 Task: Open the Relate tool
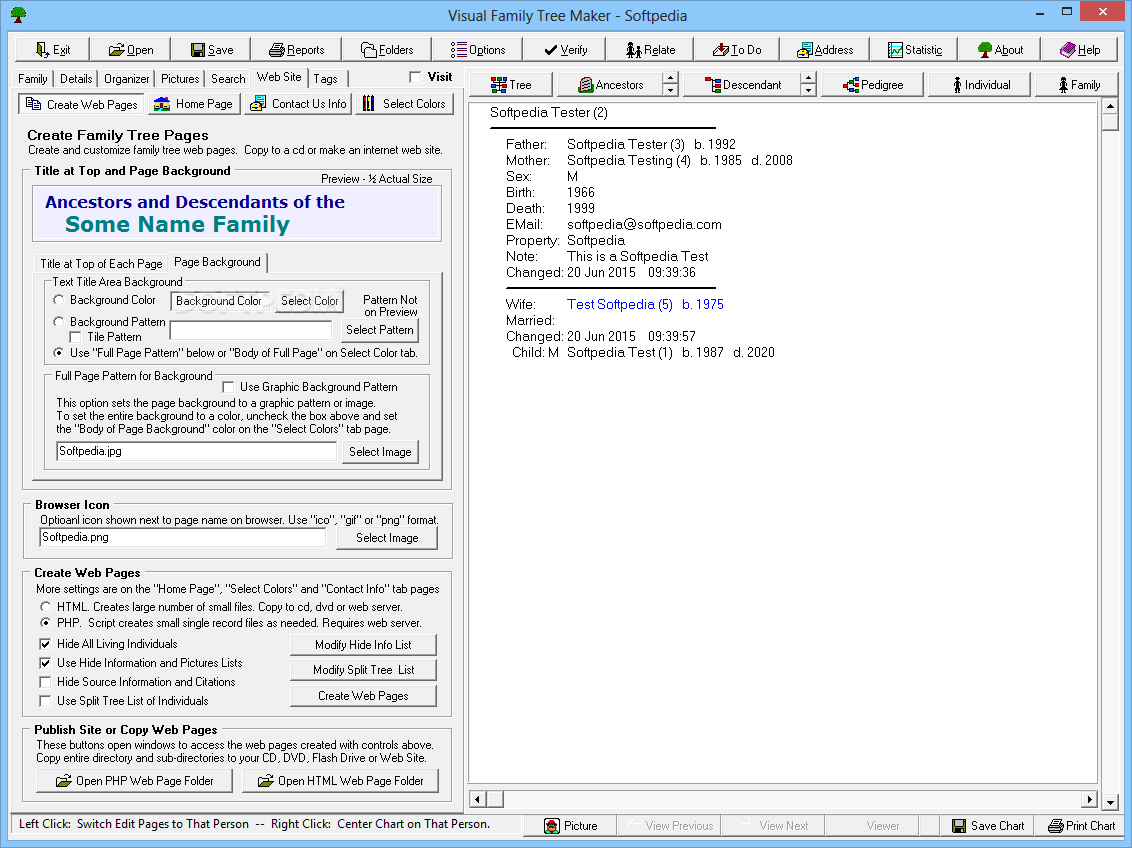coord(650,50)
